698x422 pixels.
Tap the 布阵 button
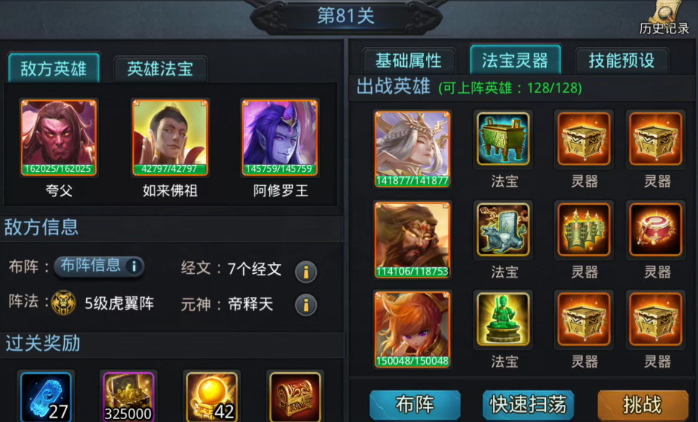coord(415,405)
